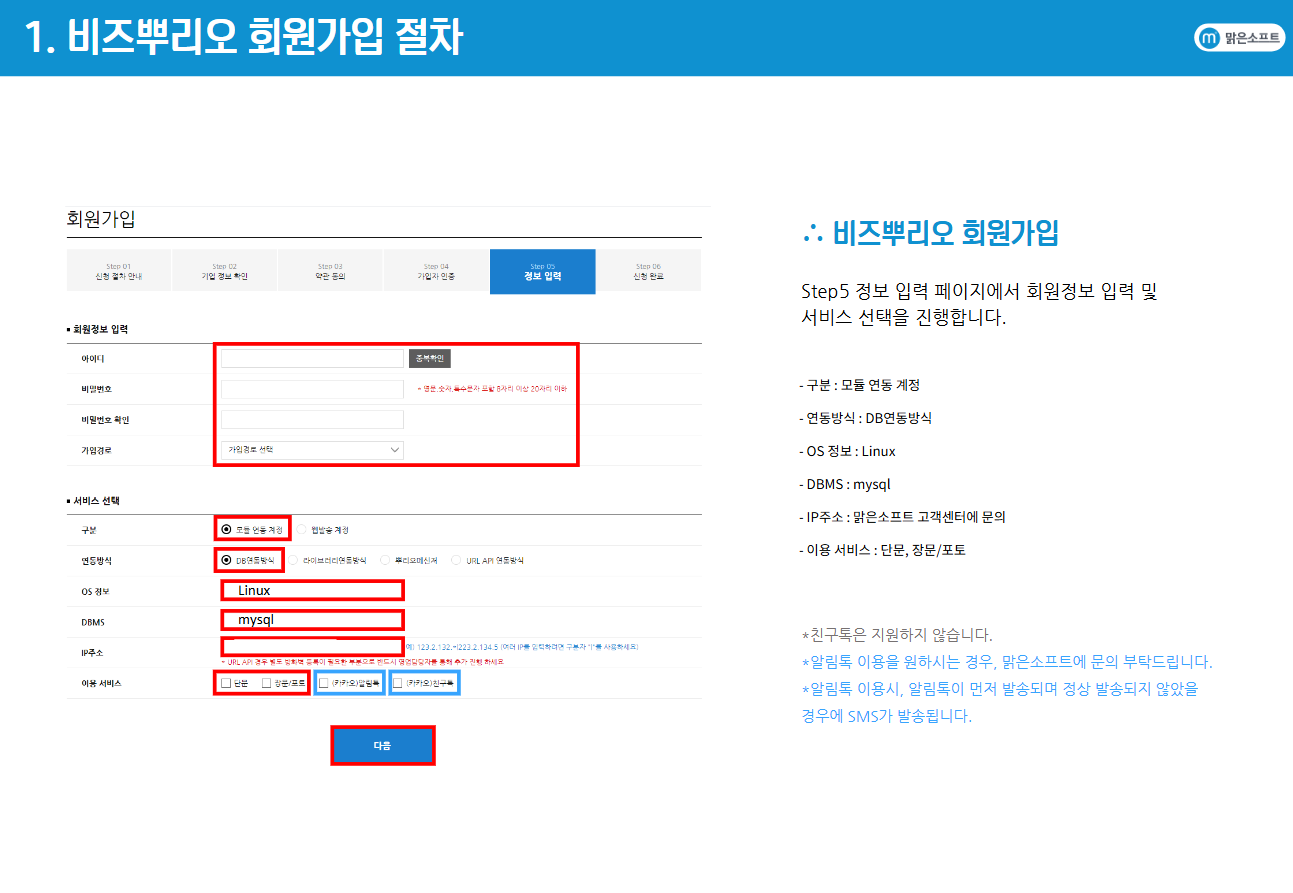Click the '*친구톡은 지원하지 않습니다.' note

click(897, 635)
